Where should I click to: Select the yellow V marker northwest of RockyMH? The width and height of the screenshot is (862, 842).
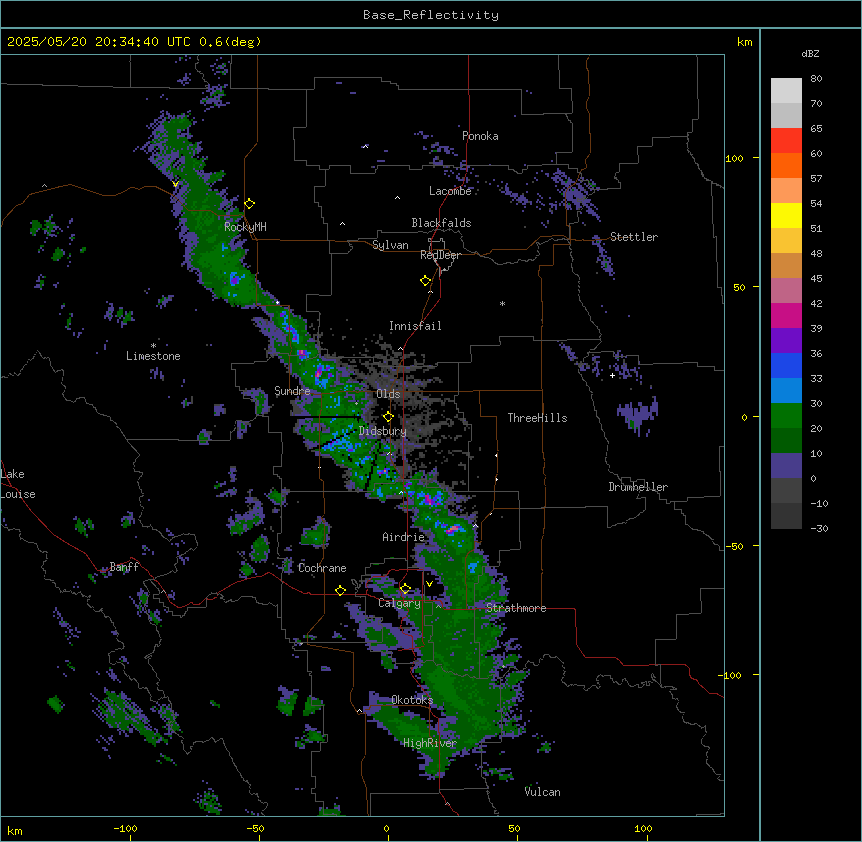175,184
